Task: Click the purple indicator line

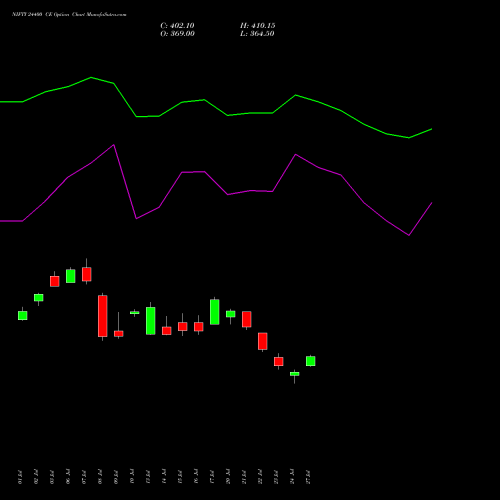Action: point(216,190)
